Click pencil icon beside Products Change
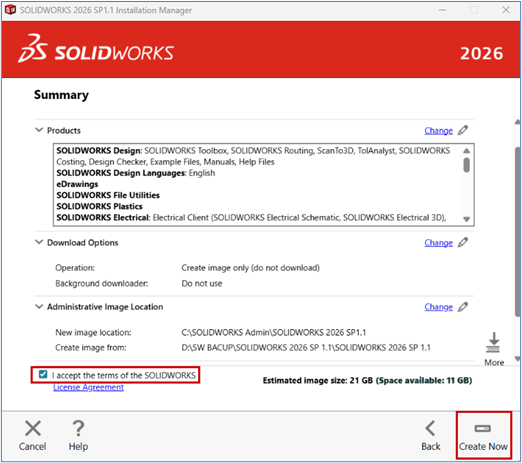 463,130
